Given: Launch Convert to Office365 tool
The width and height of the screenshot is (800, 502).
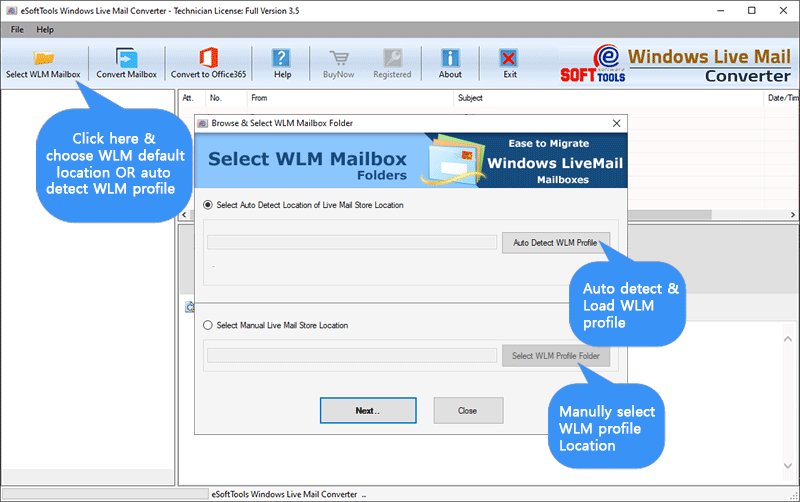Looking at the screenshot, I should (208, 64).
